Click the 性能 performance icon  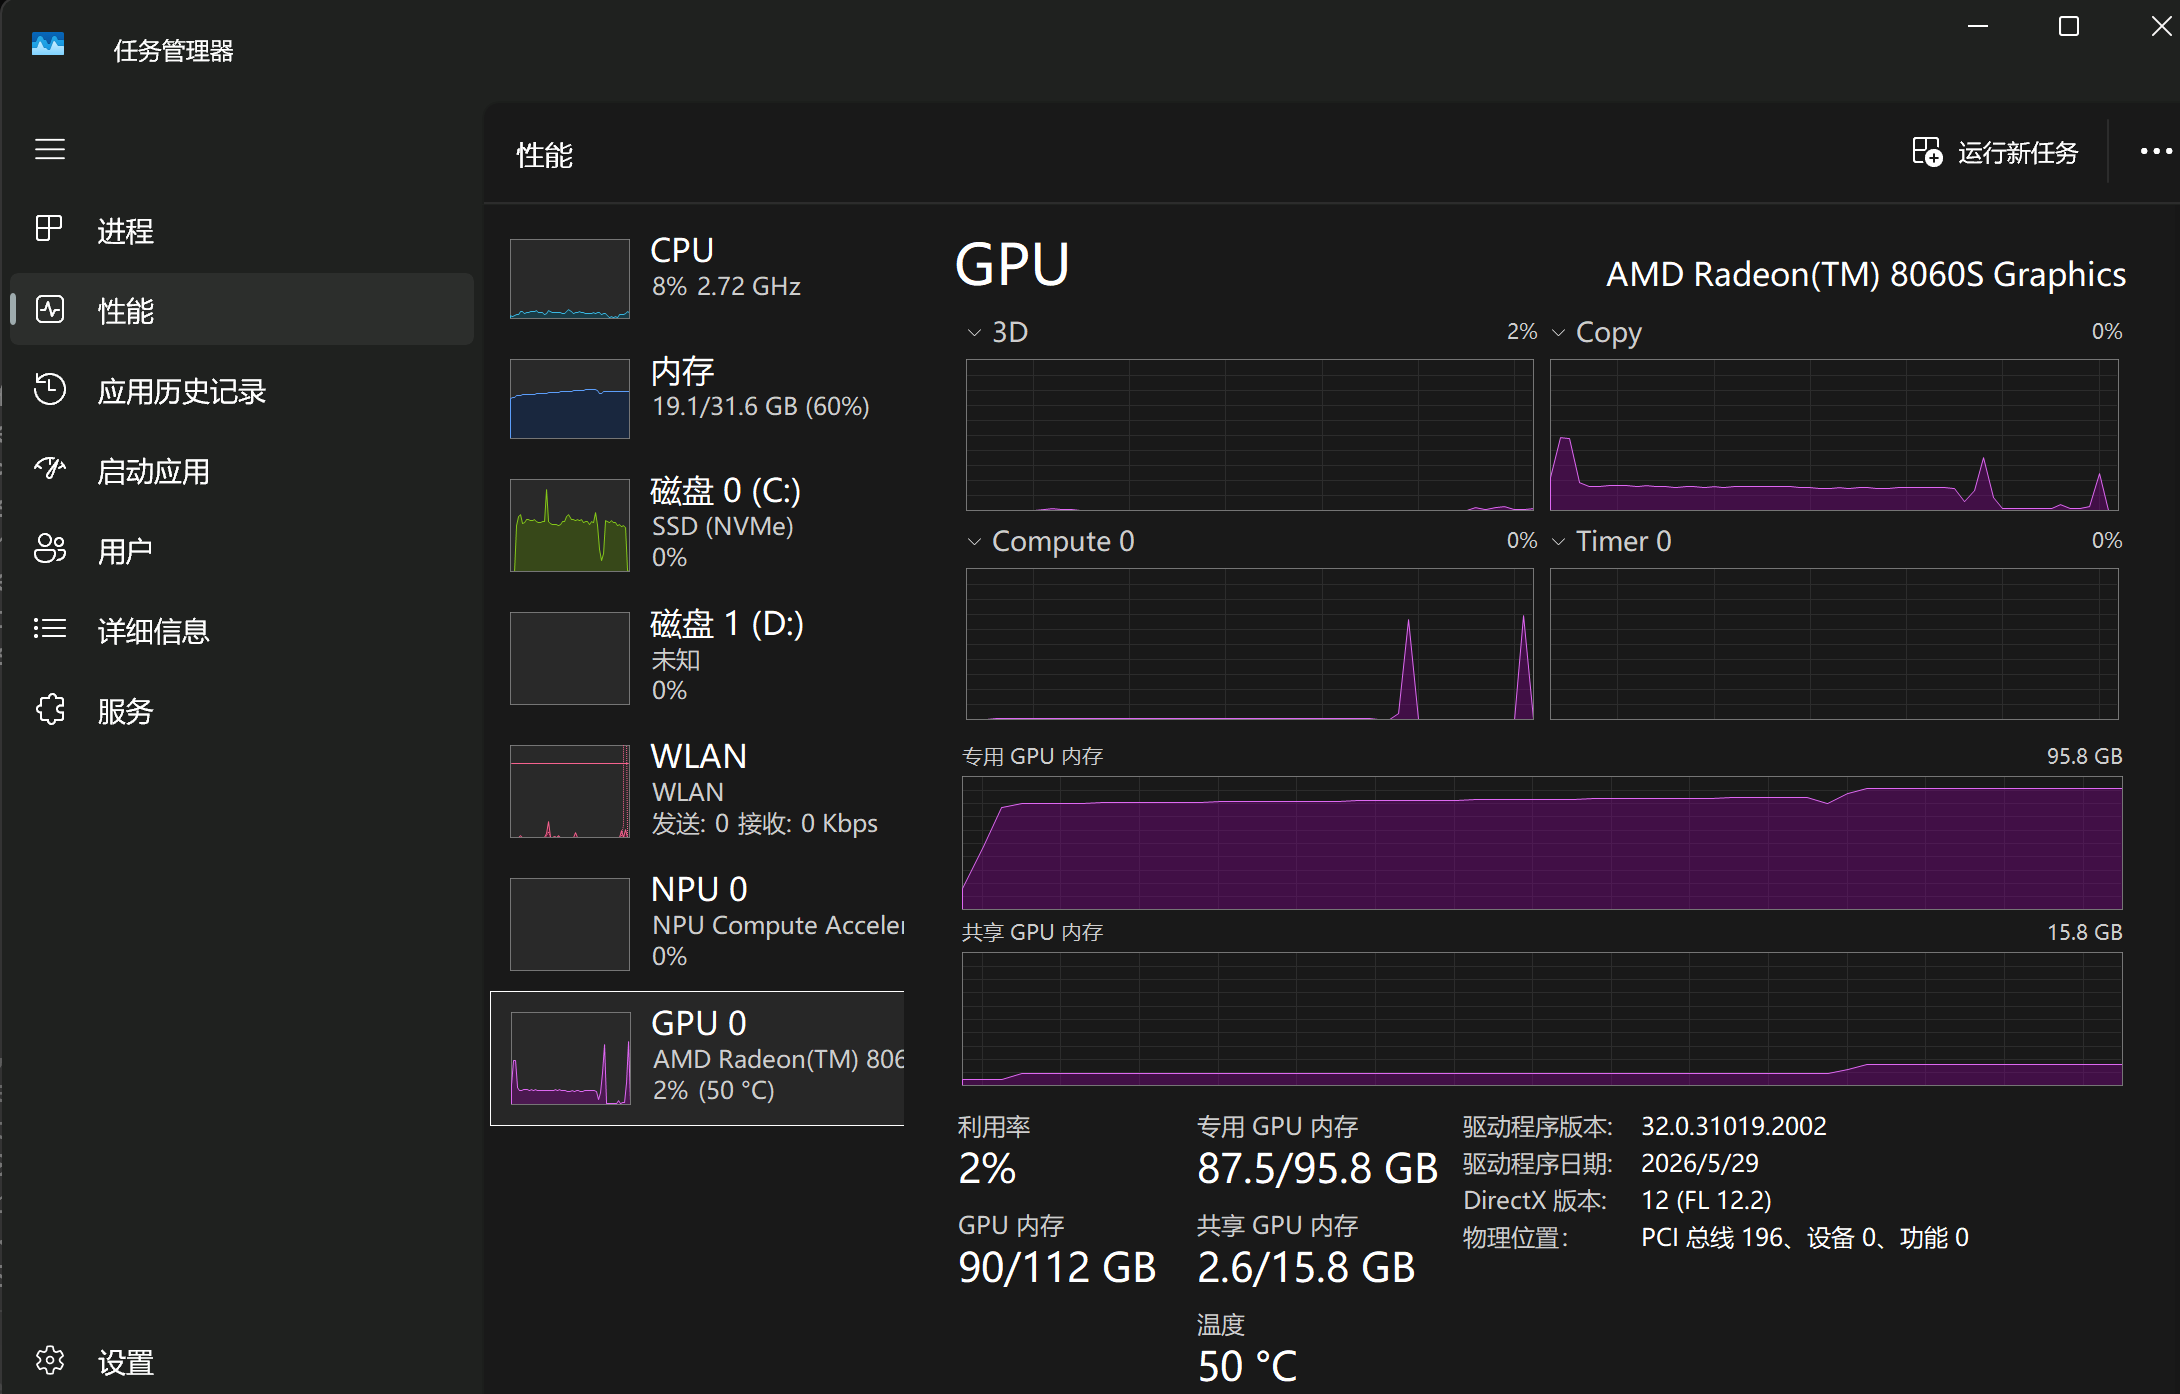[x=49, y=309]
